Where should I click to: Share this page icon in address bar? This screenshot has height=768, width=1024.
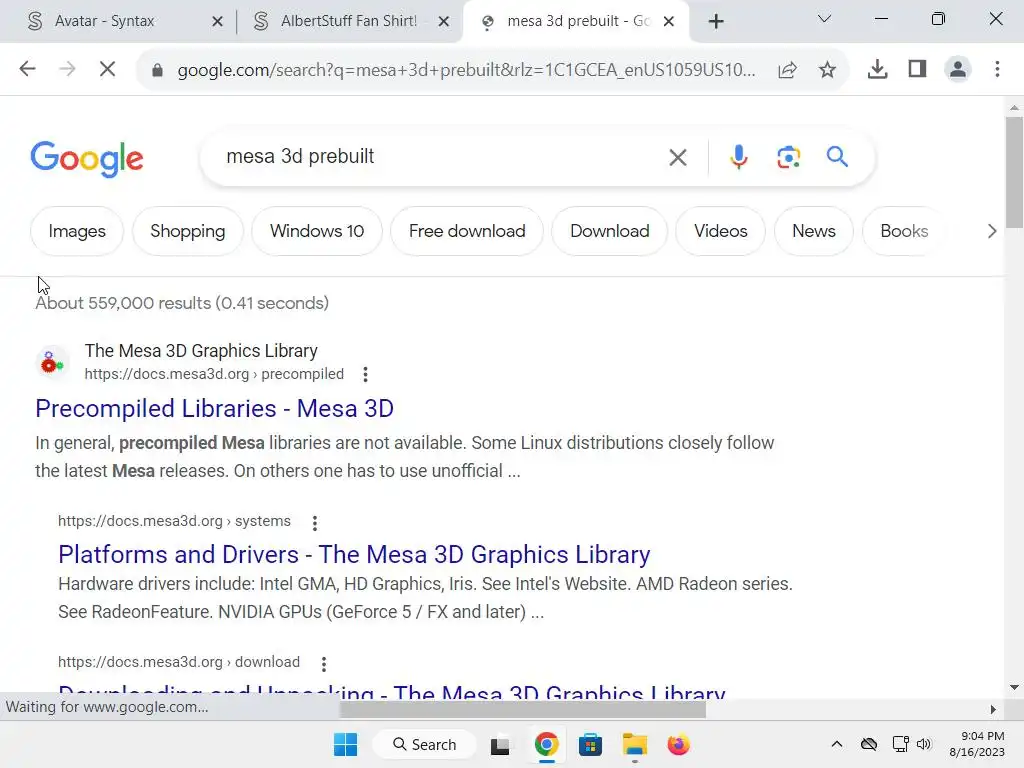[788, 69]
